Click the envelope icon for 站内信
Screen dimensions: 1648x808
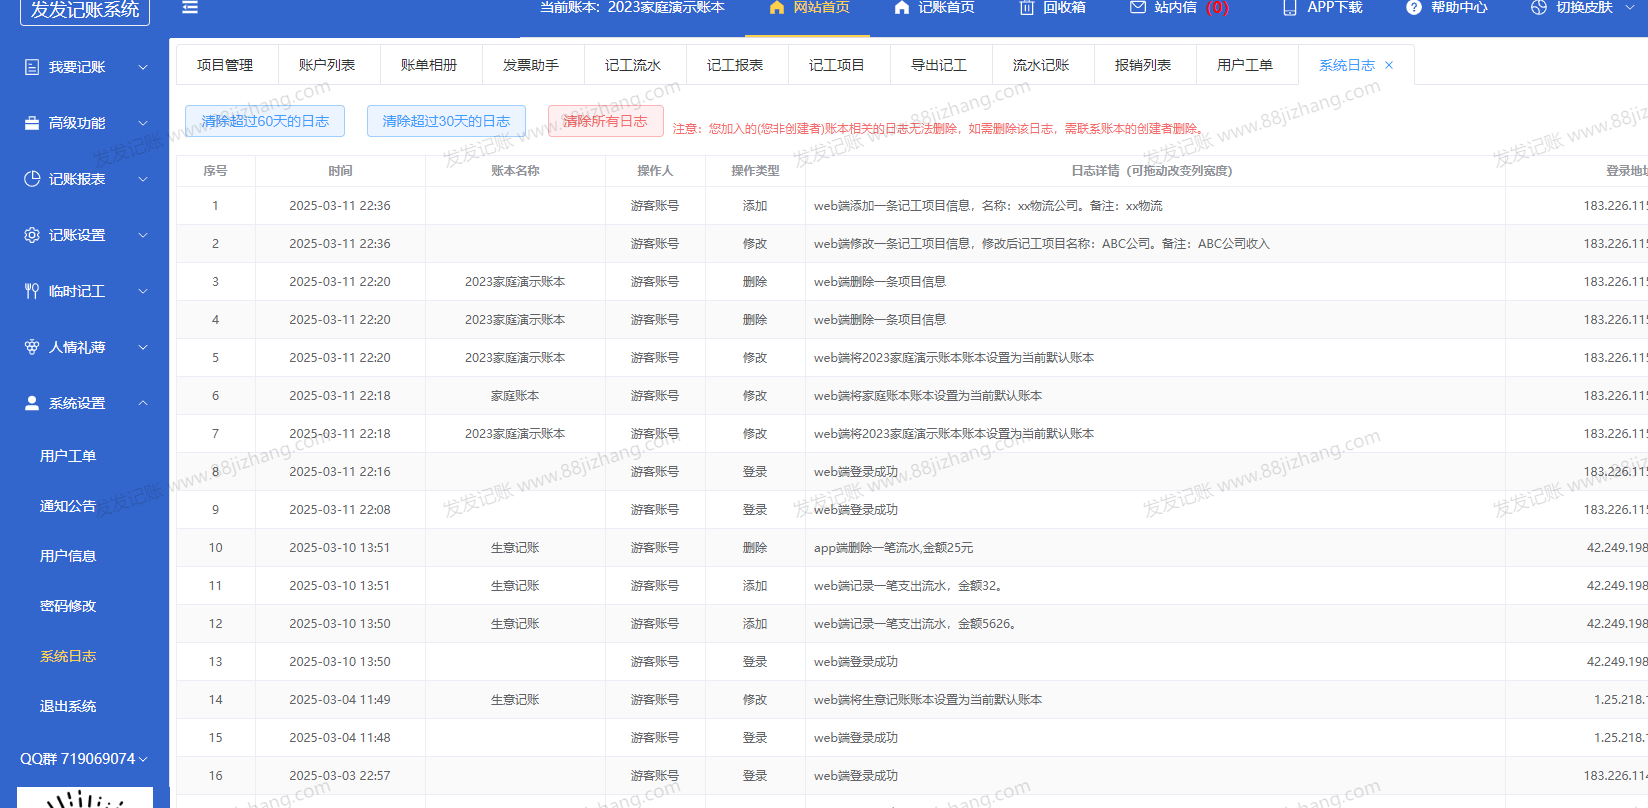click(1138, 7)
